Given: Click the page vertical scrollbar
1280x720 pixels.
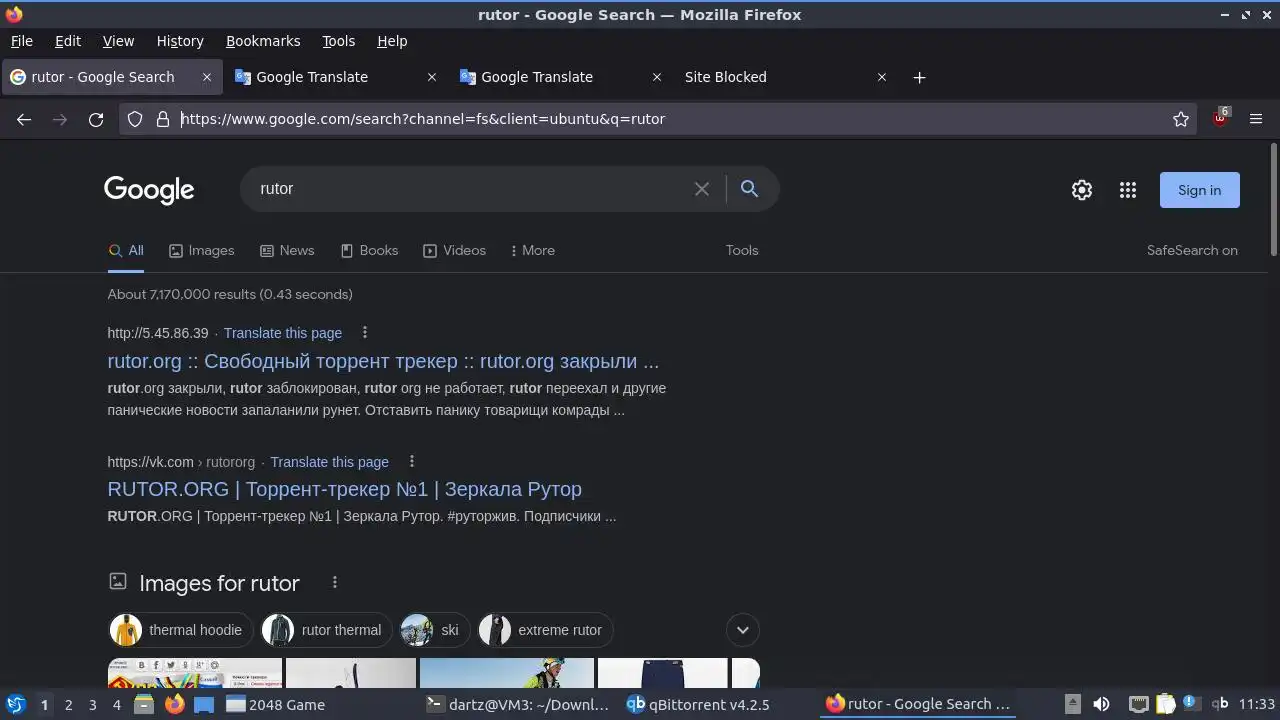Looking at the screenshot, I should pos(1273,200).
